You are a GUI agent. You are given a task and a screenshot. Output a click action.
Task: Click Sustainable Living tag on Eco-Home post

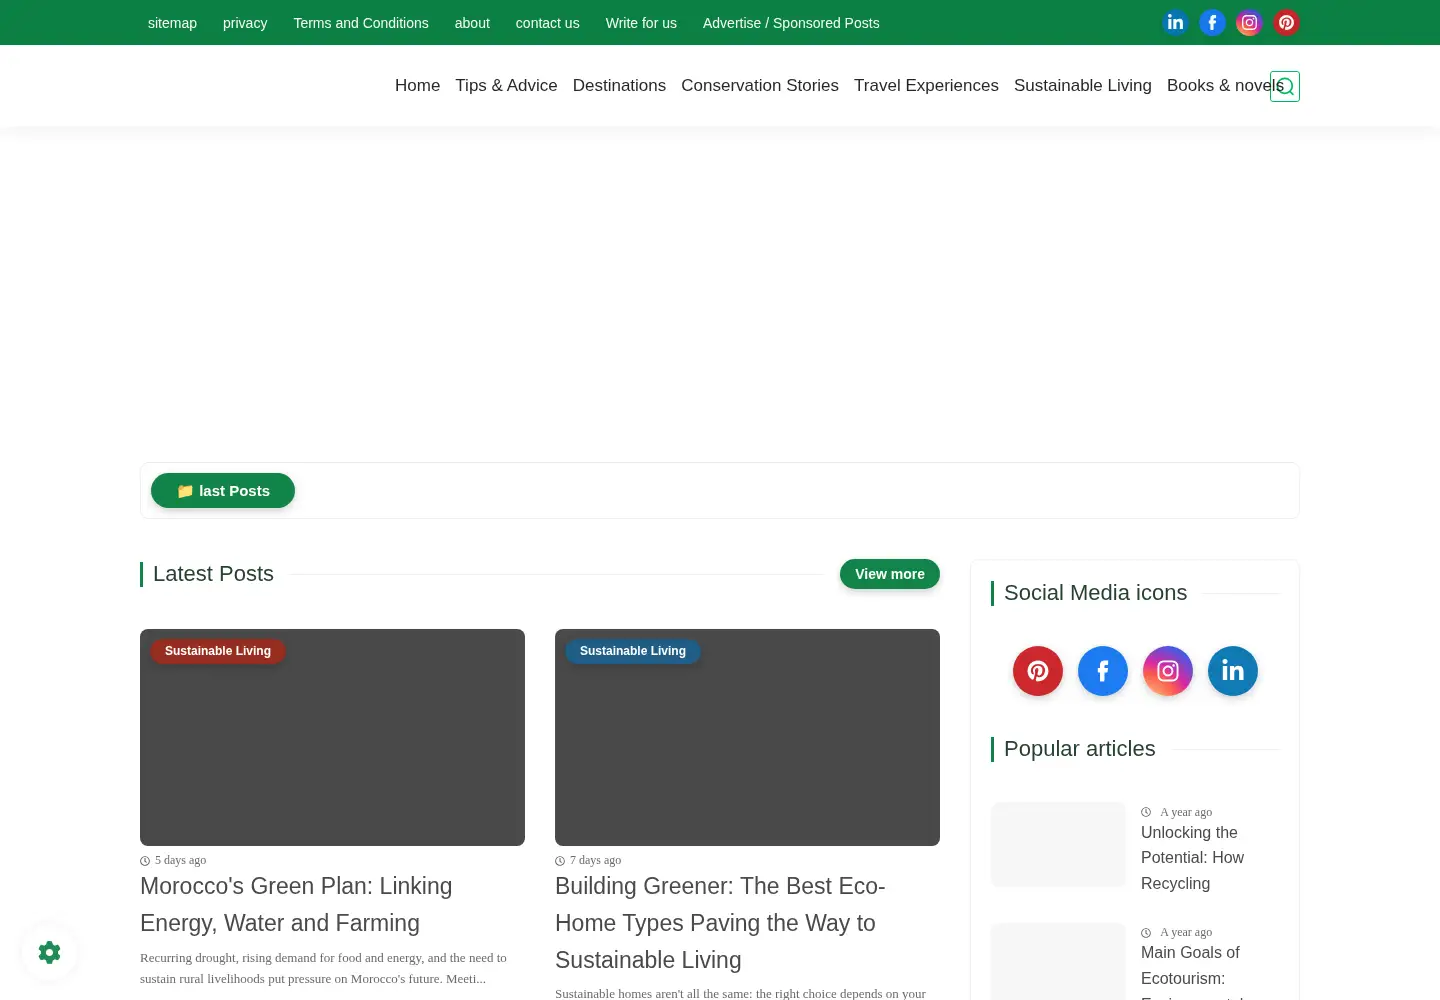(633, 651)
